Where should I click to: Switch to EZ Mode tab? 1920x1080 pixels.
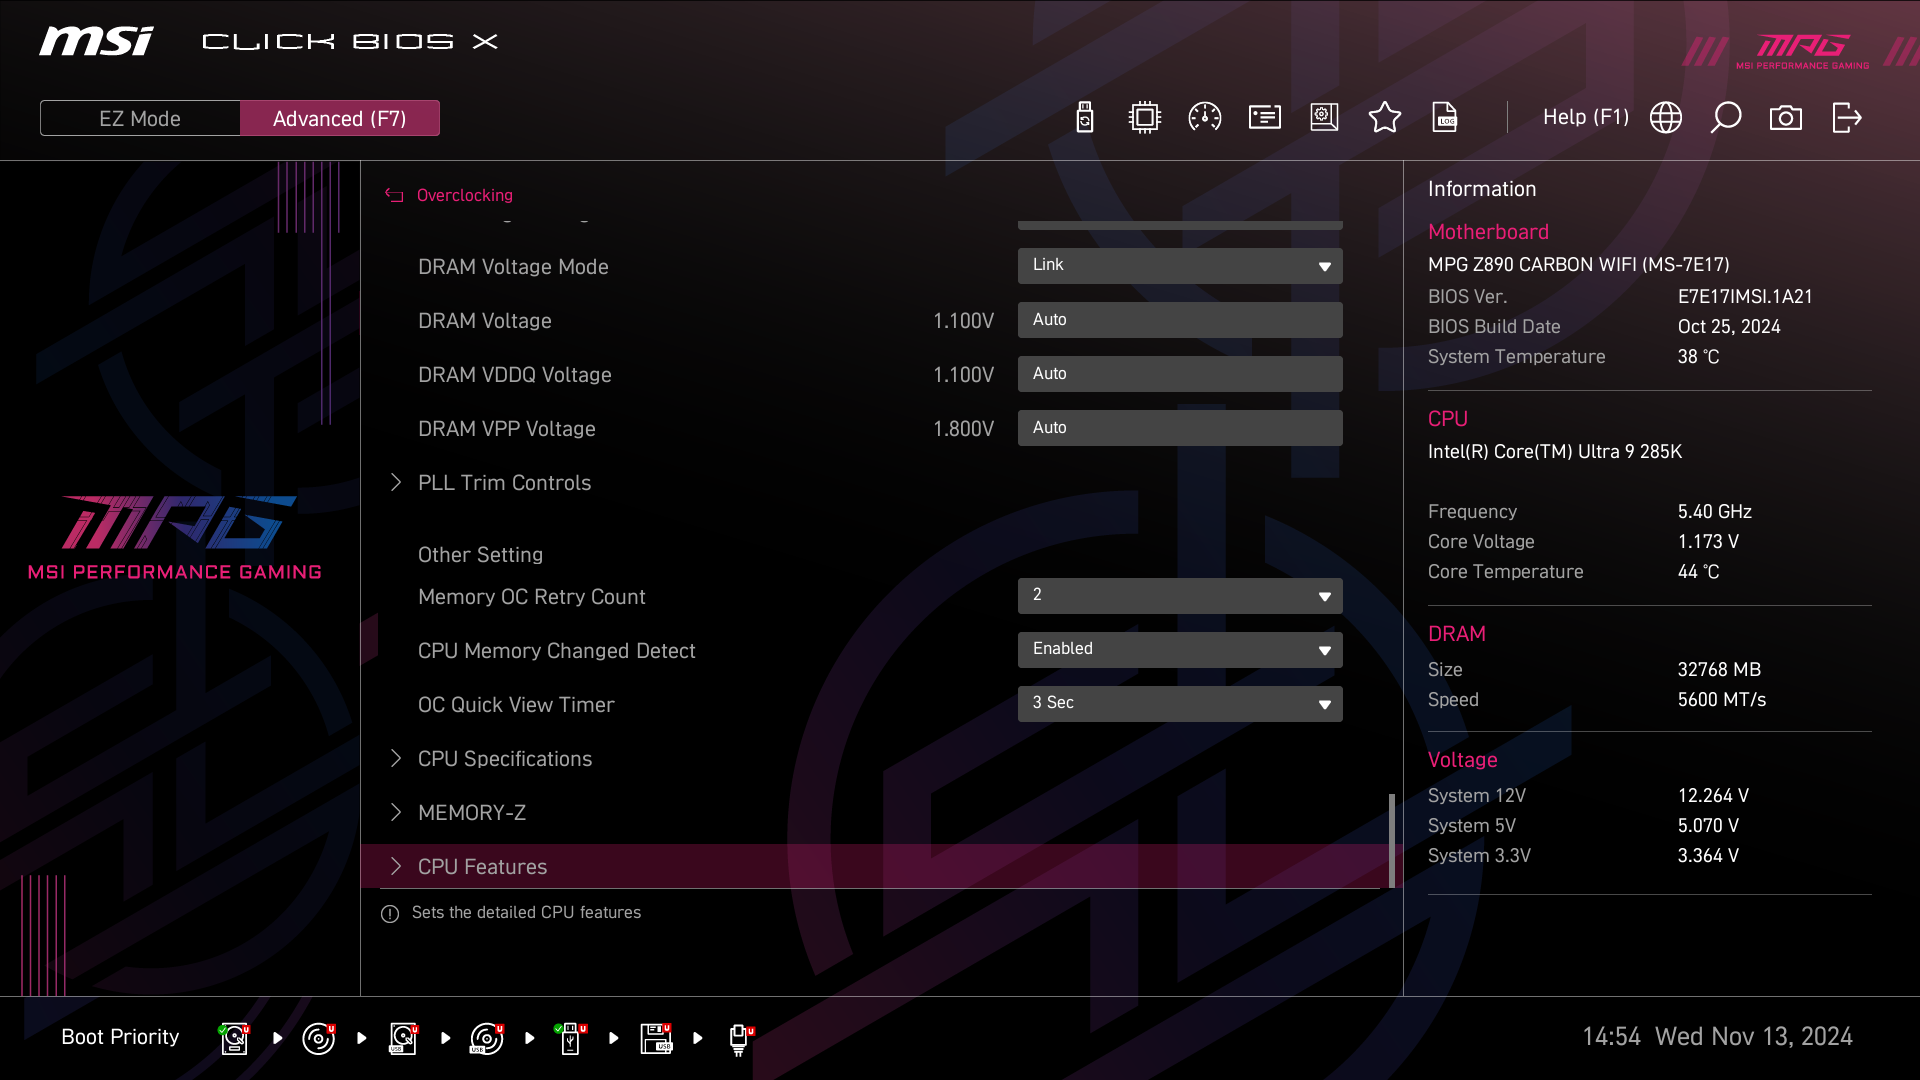140,118
